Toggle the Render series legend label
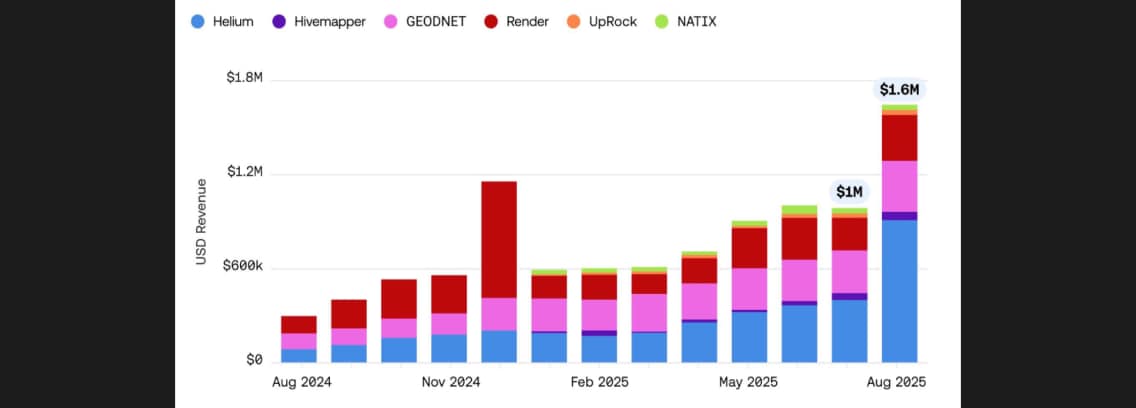Screen dimensions: 1136x408 pos(528,21)
